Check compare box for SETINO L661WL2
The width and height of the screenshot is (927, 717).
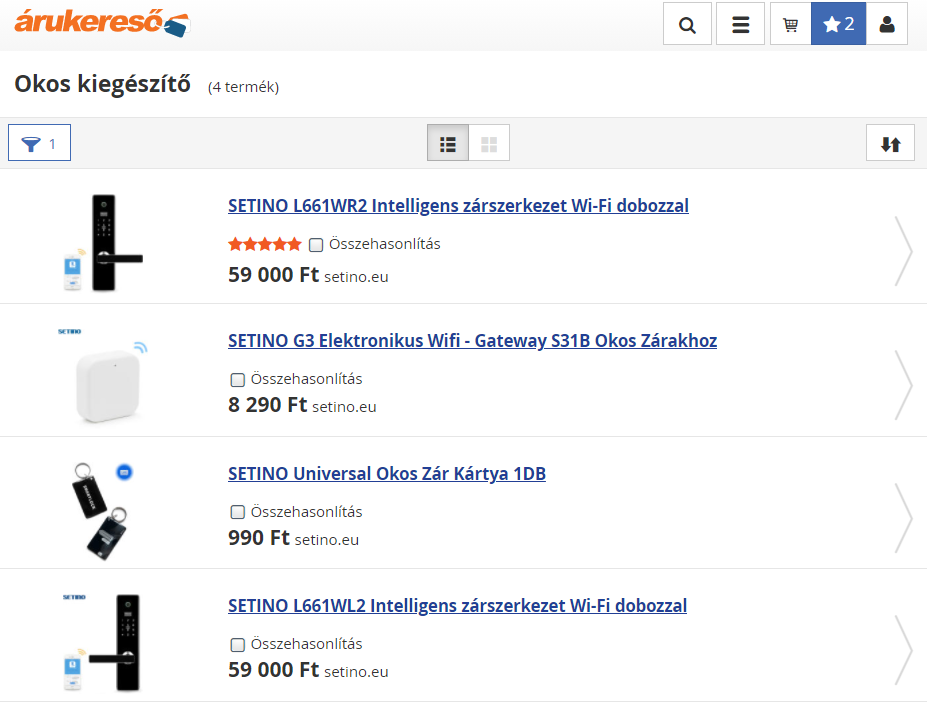tap(238, 645)
